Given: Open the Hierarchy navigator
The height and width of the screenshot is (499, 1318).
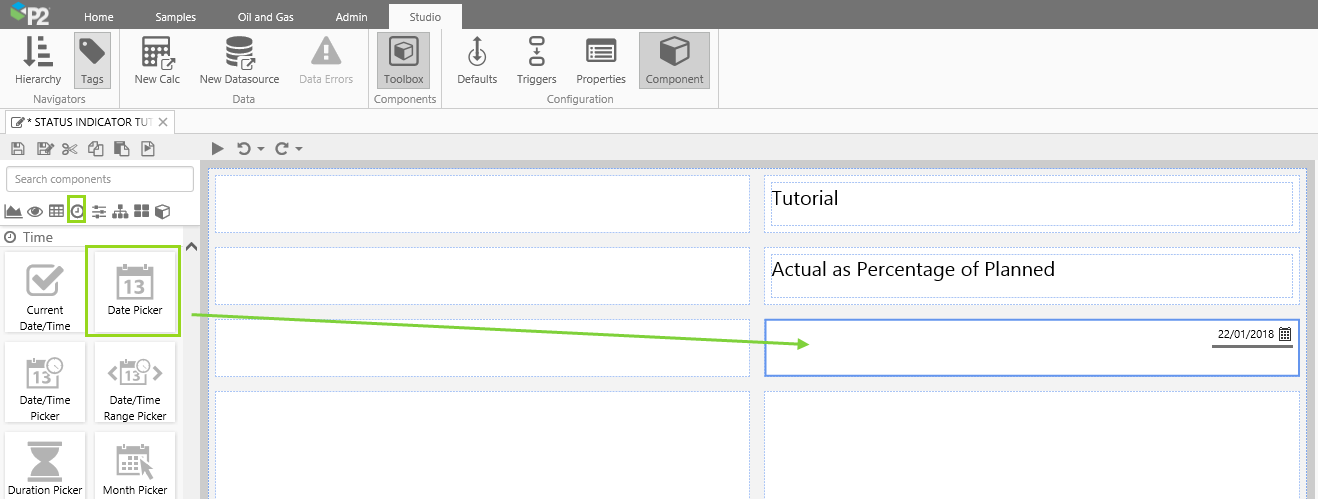Looking at the screenshot, I should pyautogui.click(x=38, y=60).
